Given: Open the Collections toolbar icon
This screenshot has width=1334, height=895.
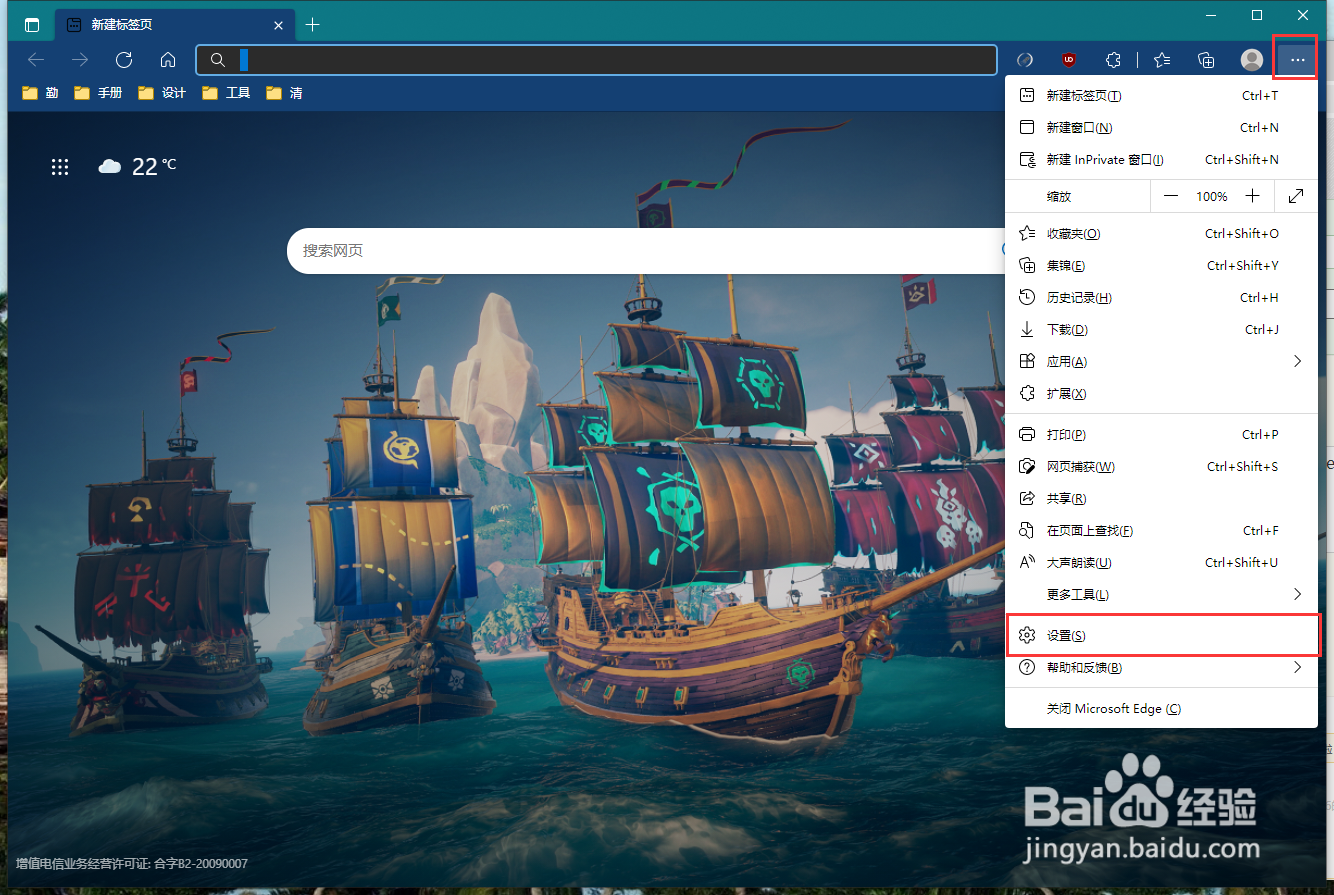Looking at the screenshot, I should pyautogui.click(x=1206, y=60).
